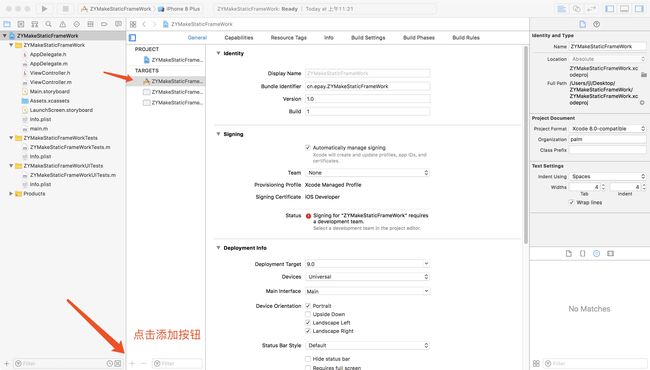Open the Issue navigator warning icon
650x370 pixels.
coord(63,24)
